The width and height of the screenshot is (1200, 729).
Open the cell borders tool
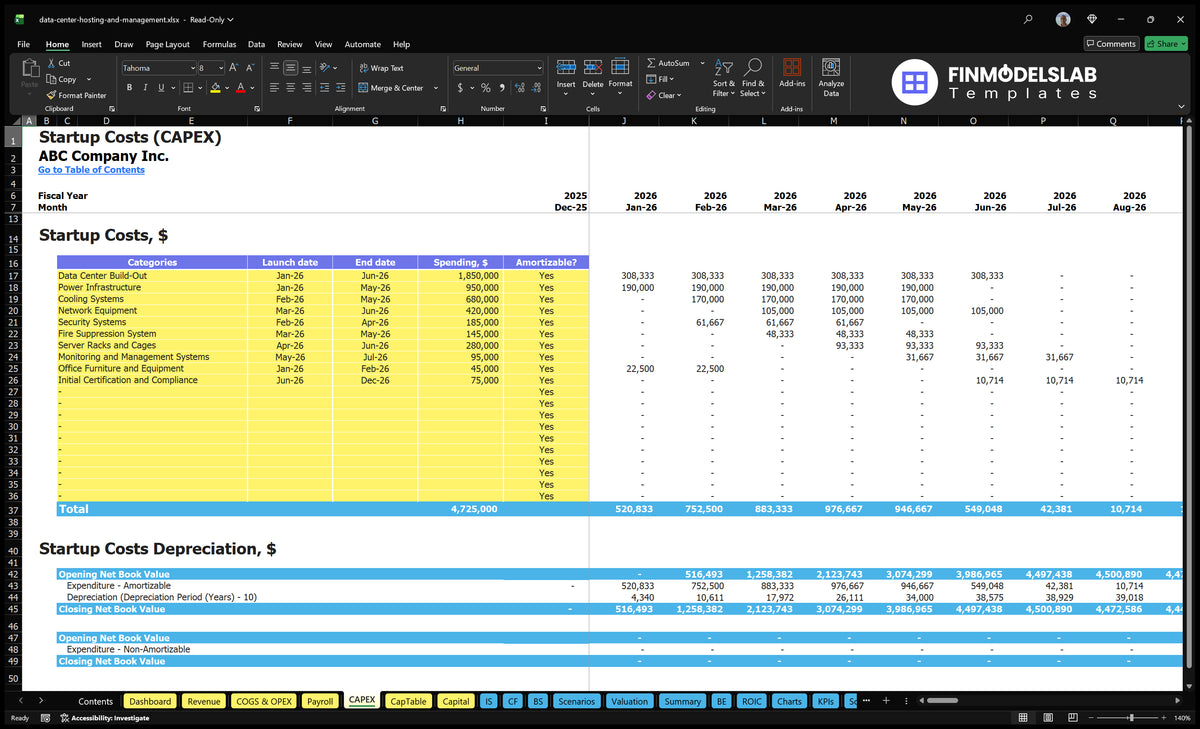(x=189, y=88)
